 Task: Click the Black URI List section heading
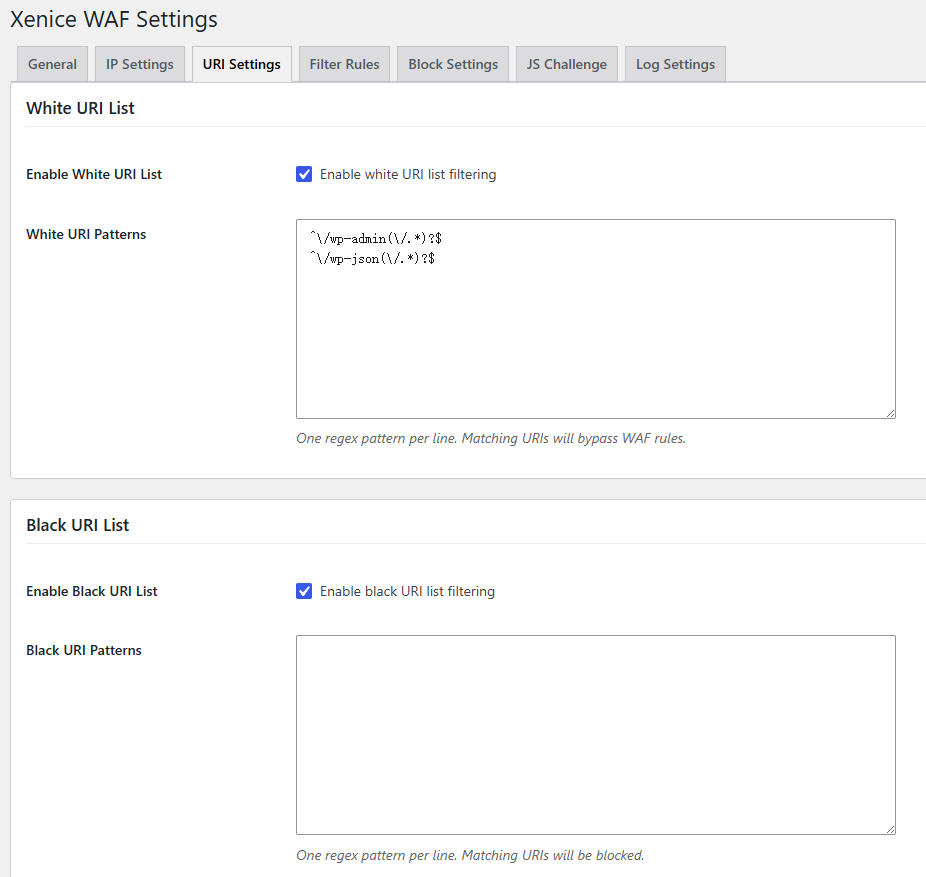[x=77, y=525]
